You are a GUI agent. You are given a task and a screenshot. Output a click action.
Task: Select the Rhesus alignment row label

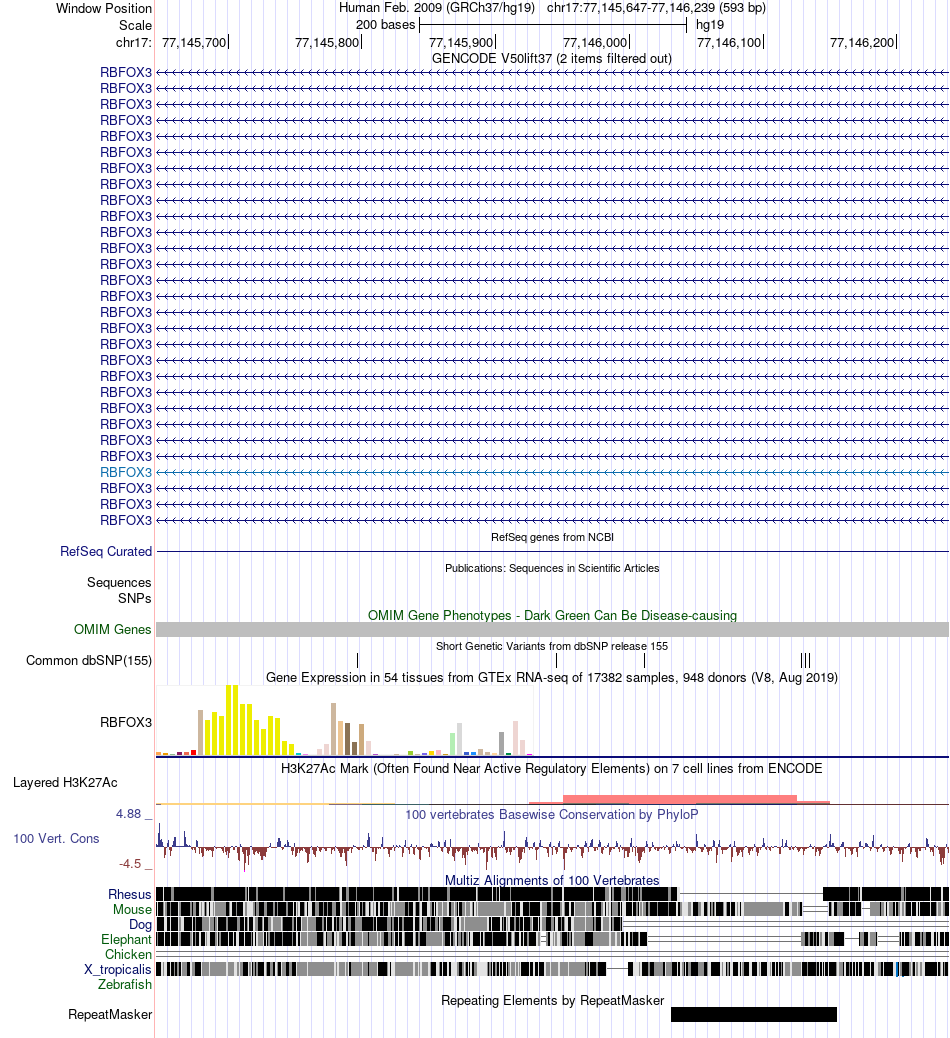(x=130, y=894)
